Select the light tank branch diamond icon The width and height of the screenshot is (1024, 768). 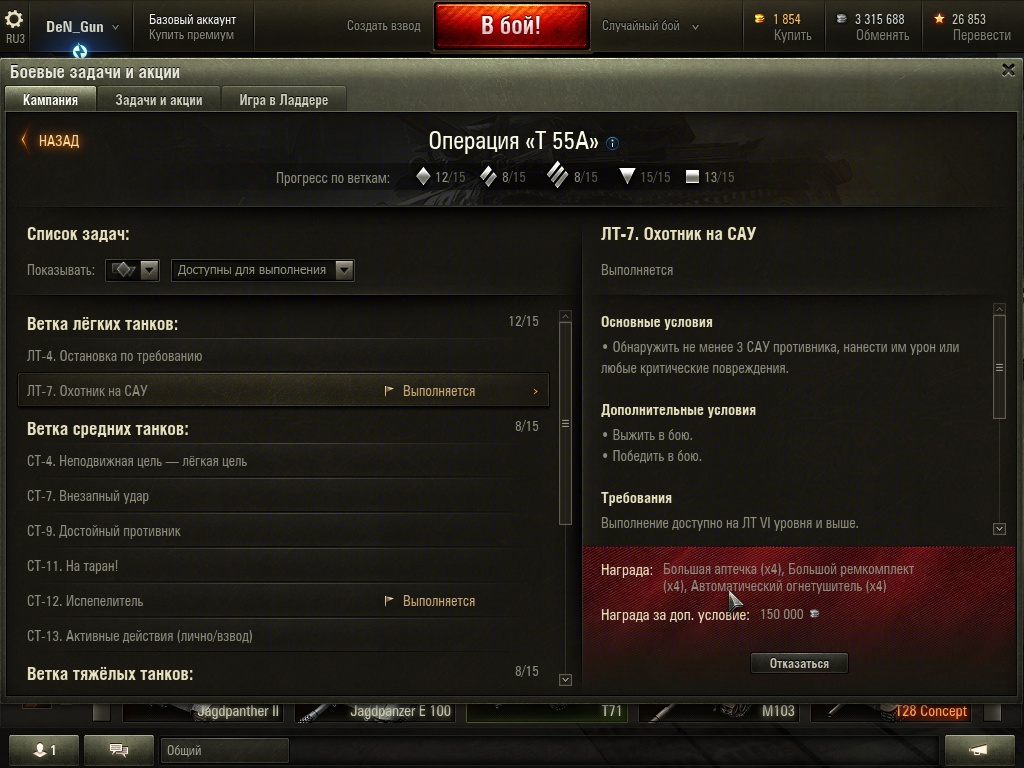pyautogui.click(x=423, y=176)
